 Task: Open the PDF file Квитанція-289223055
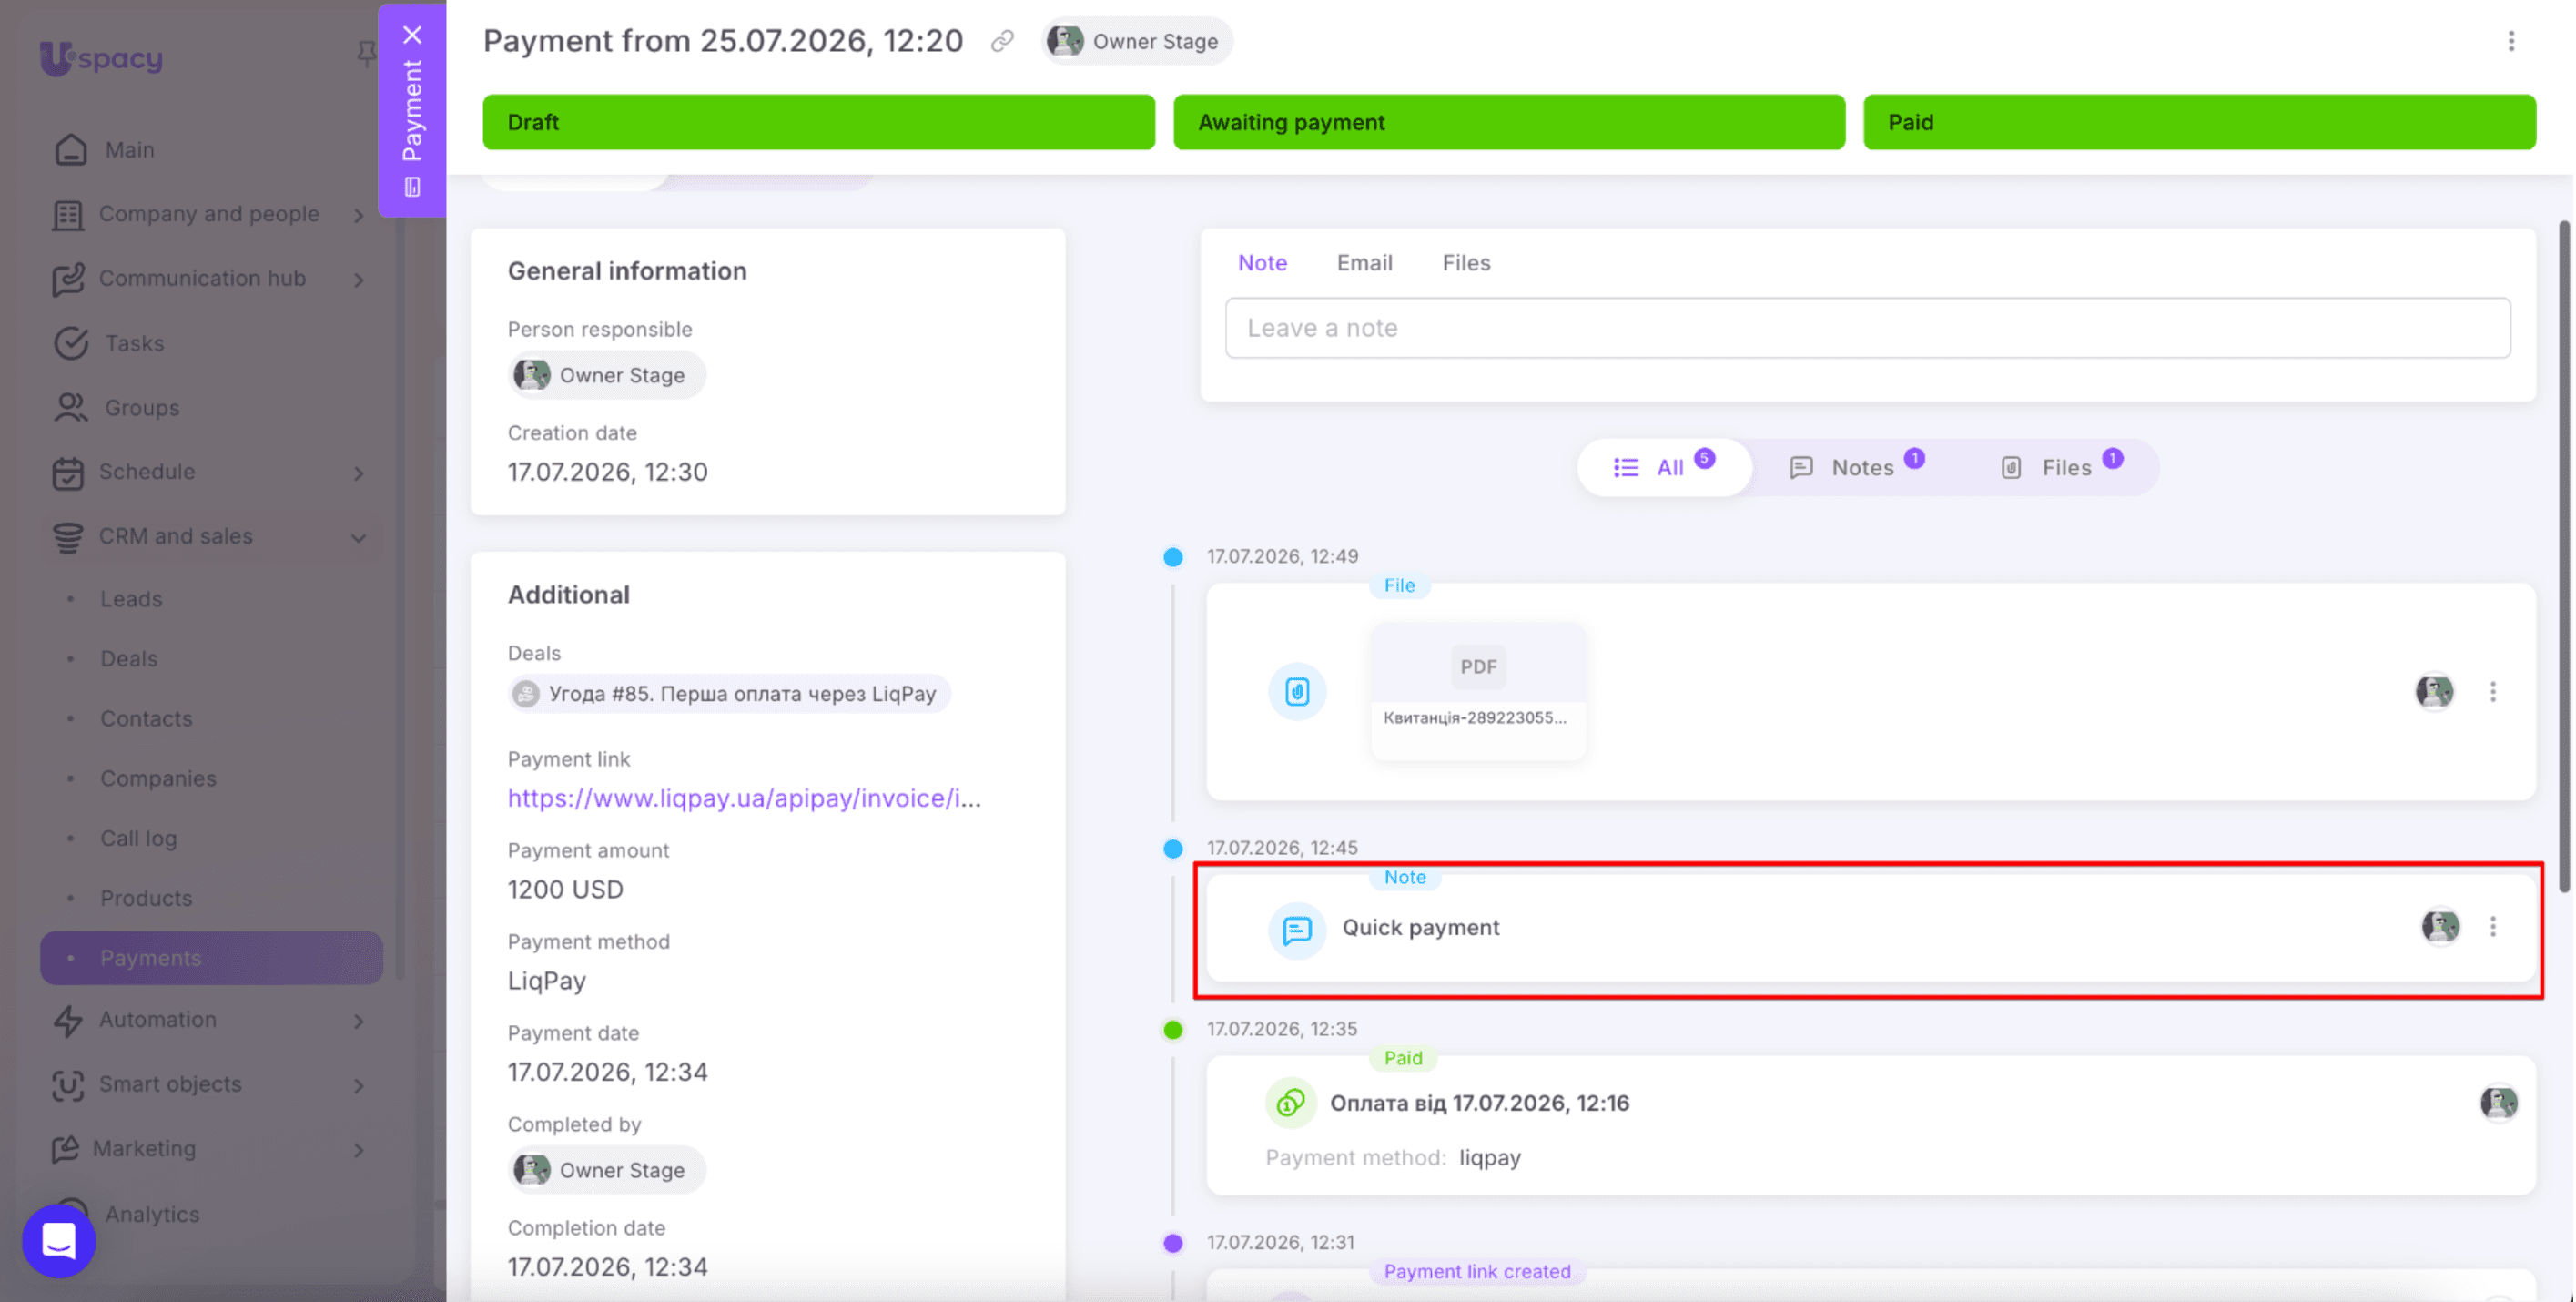tap(1478, 691)
